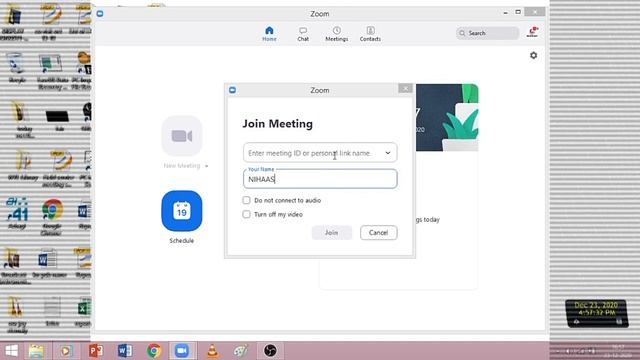Select the Google Chrome desktop shortcut
Viewport: 640px width, 360px height.
click(x=52, y=216)
